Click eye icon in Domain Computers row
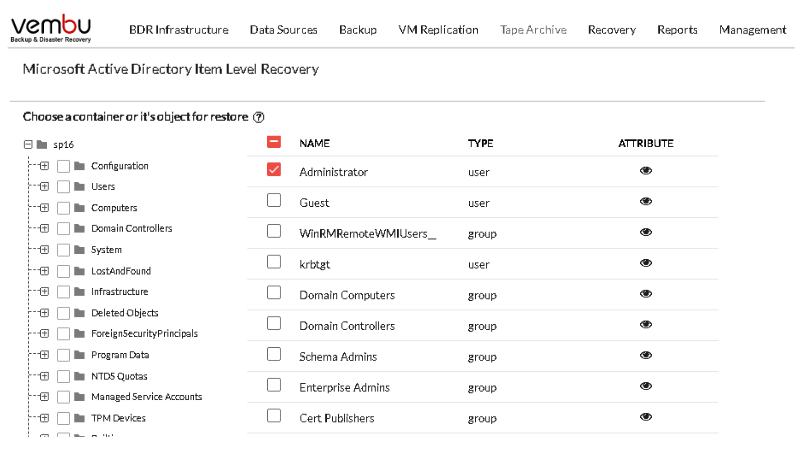 [645, 293]
